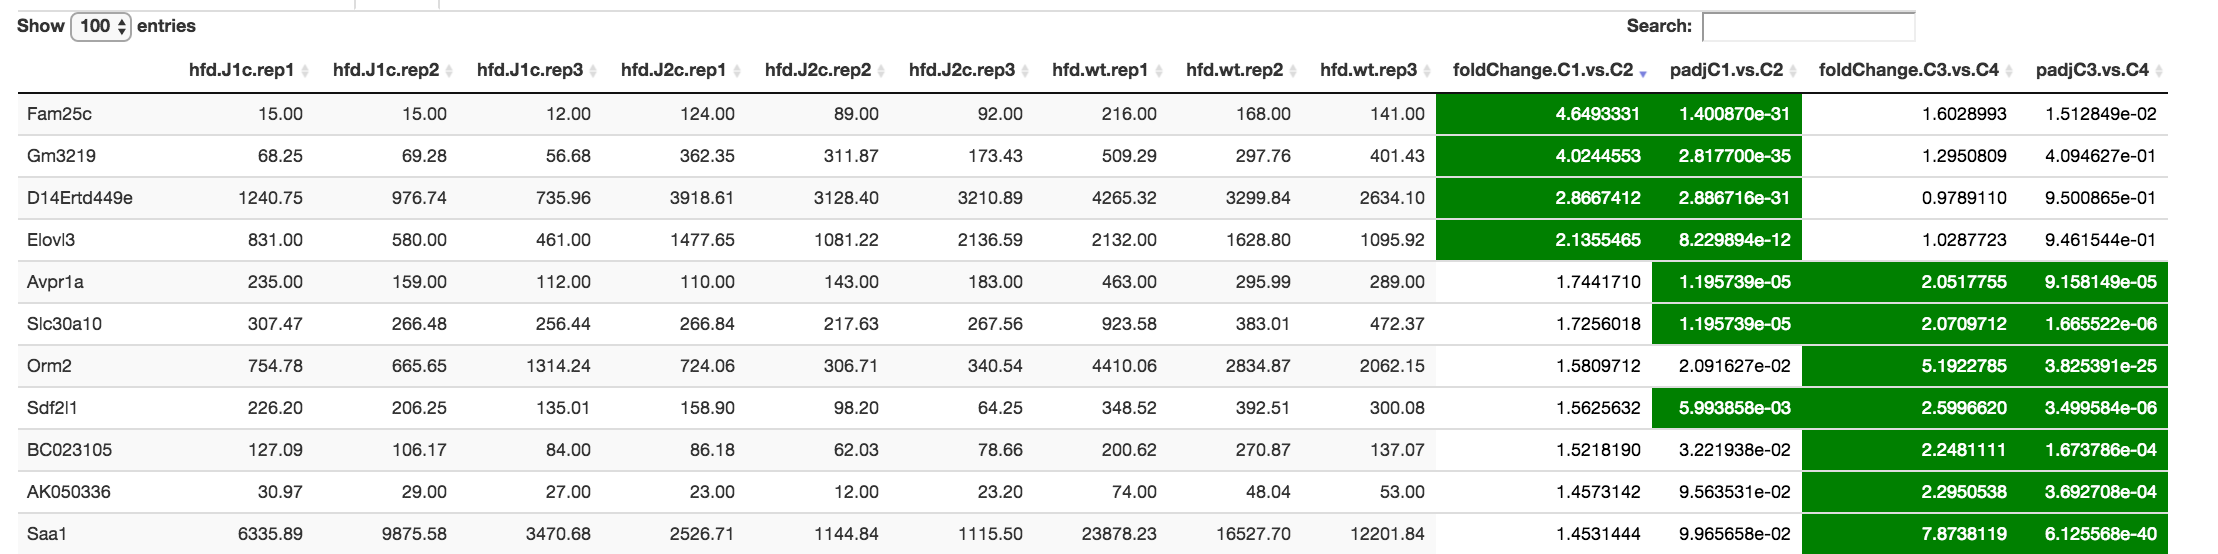The image size is (2218, 554).
Task: Sort by hfd.J2c.rep1 column arrows
Action: (737, 71)
